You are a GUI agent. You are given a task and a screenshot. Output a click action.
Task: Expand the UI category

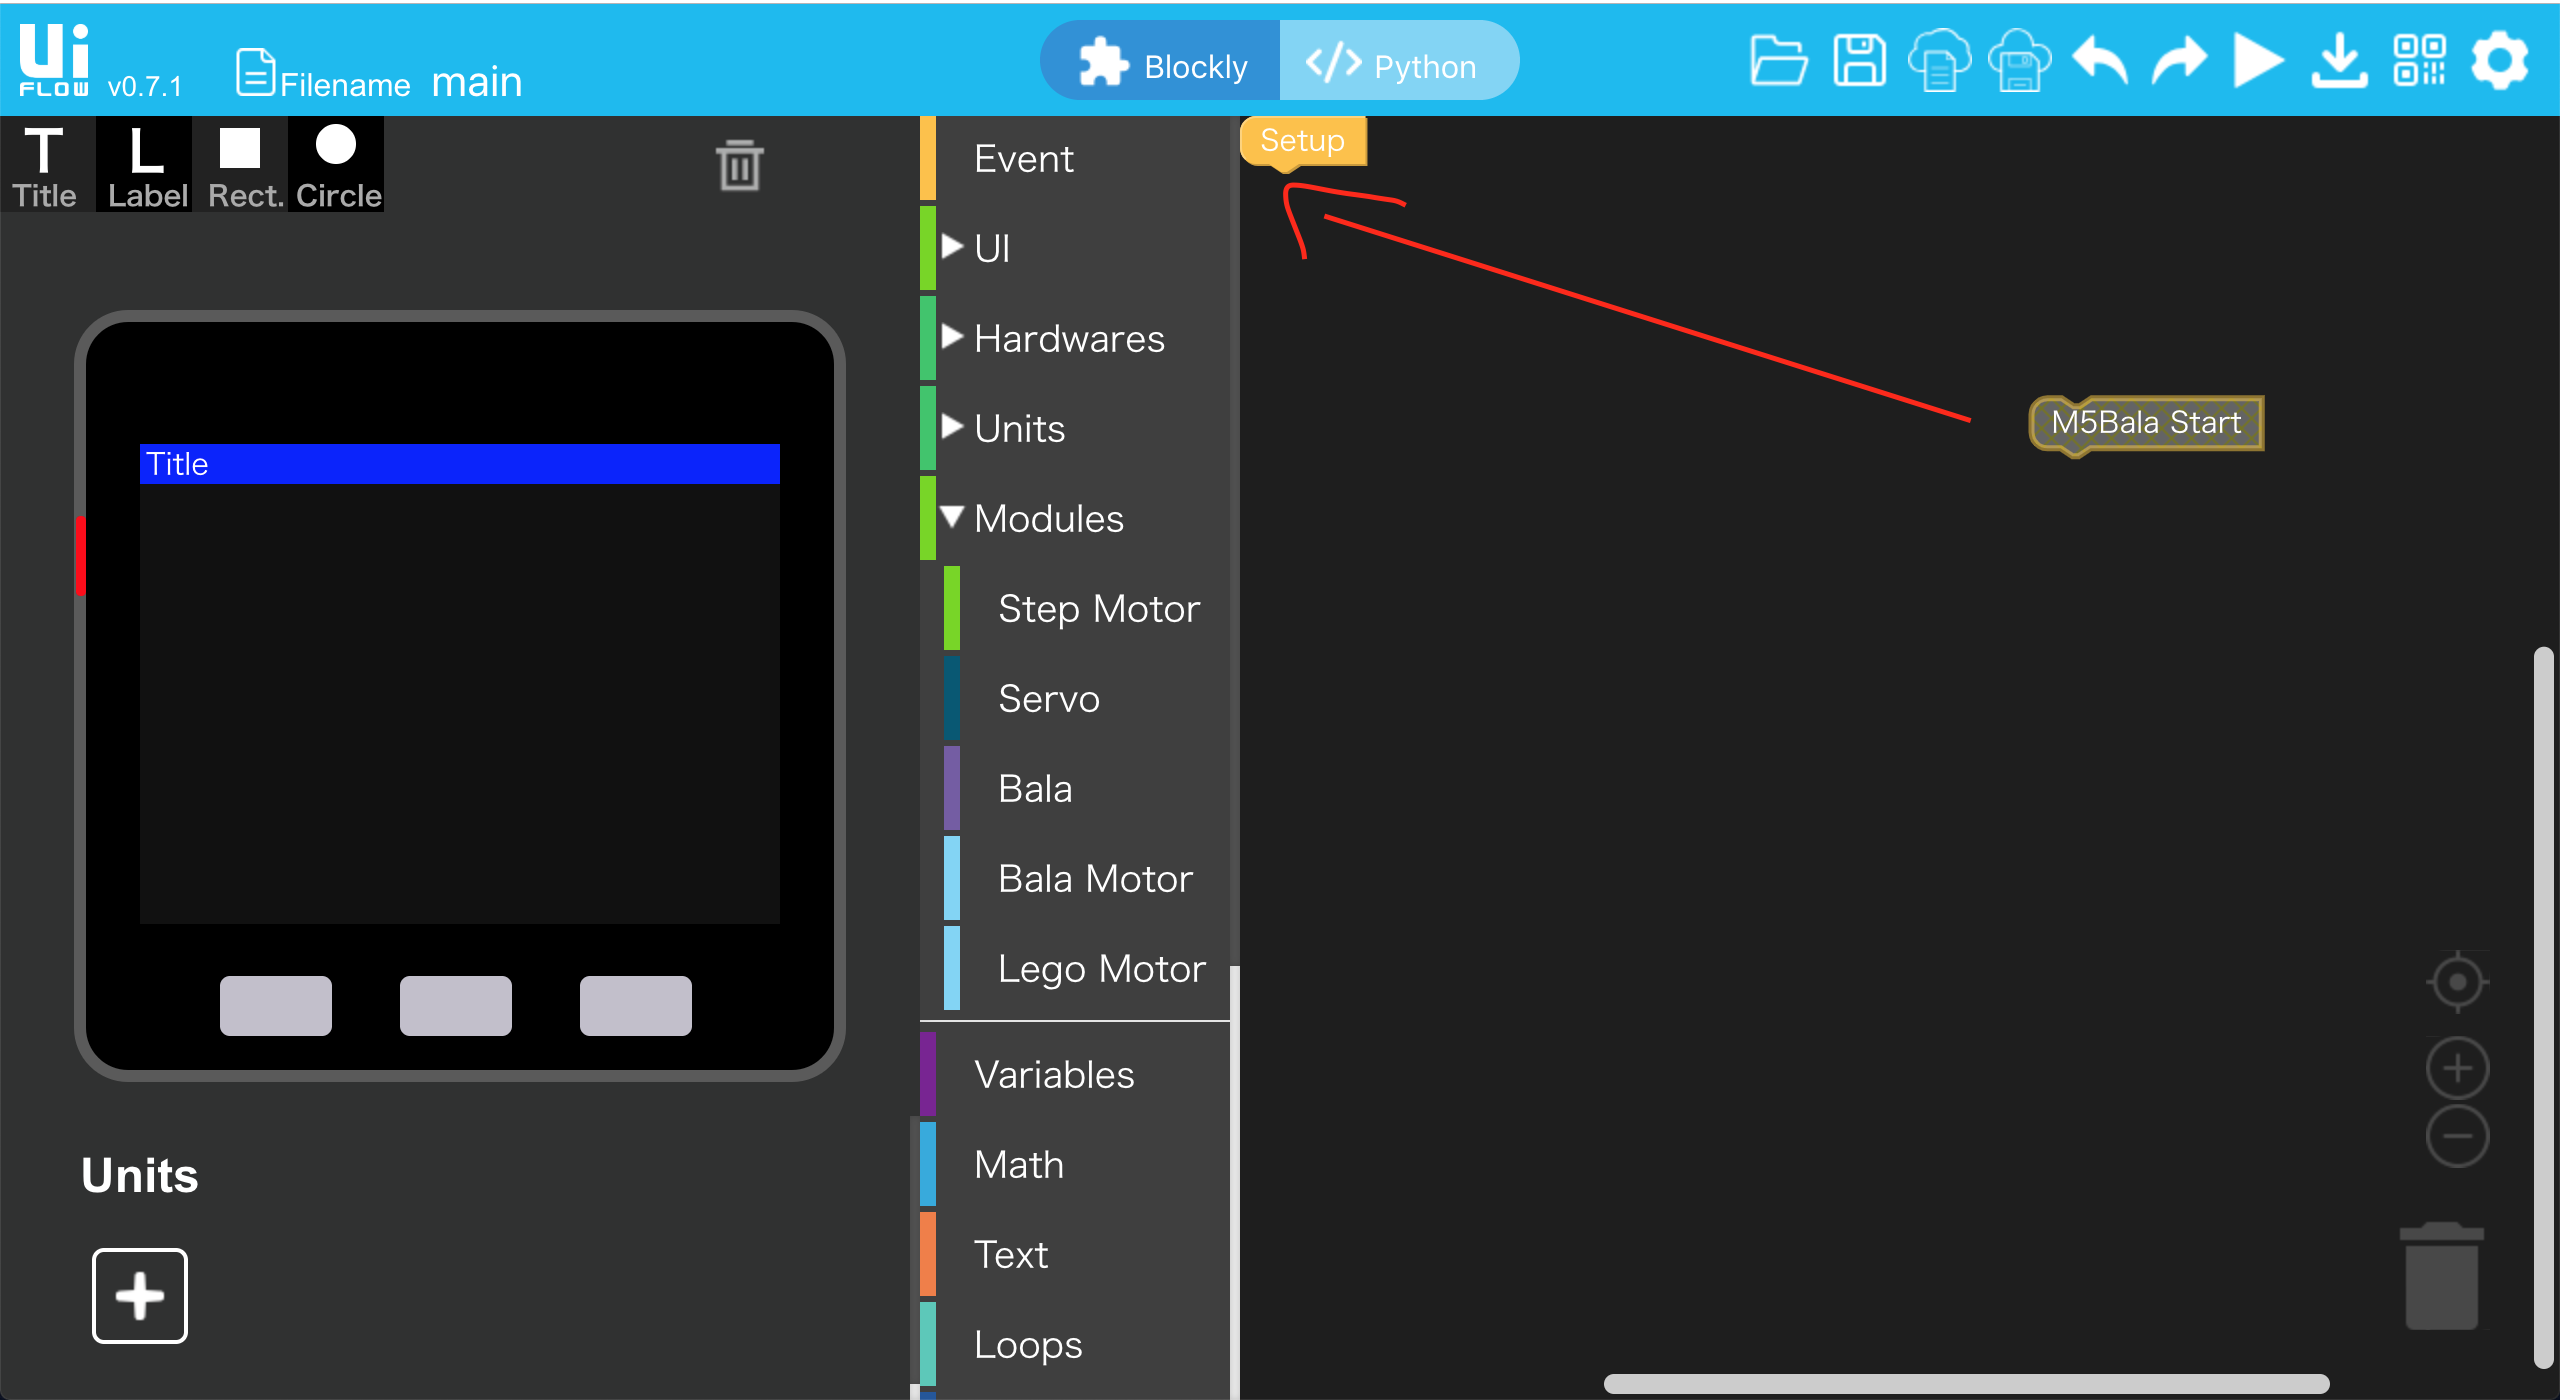tap(991, 248)
